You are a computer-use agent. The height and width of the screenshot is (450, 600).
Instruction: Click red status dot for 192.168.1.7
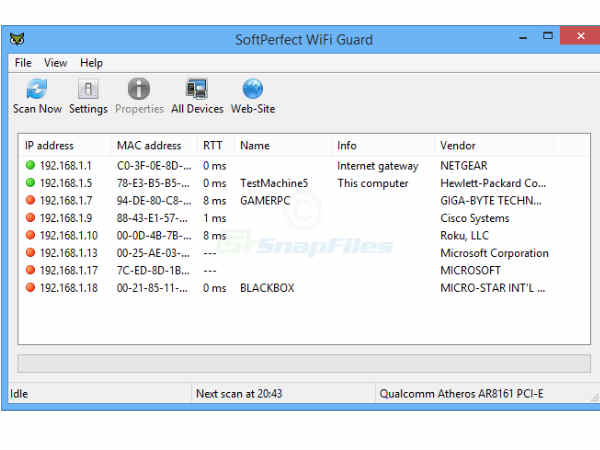click(x=30, y=200)
